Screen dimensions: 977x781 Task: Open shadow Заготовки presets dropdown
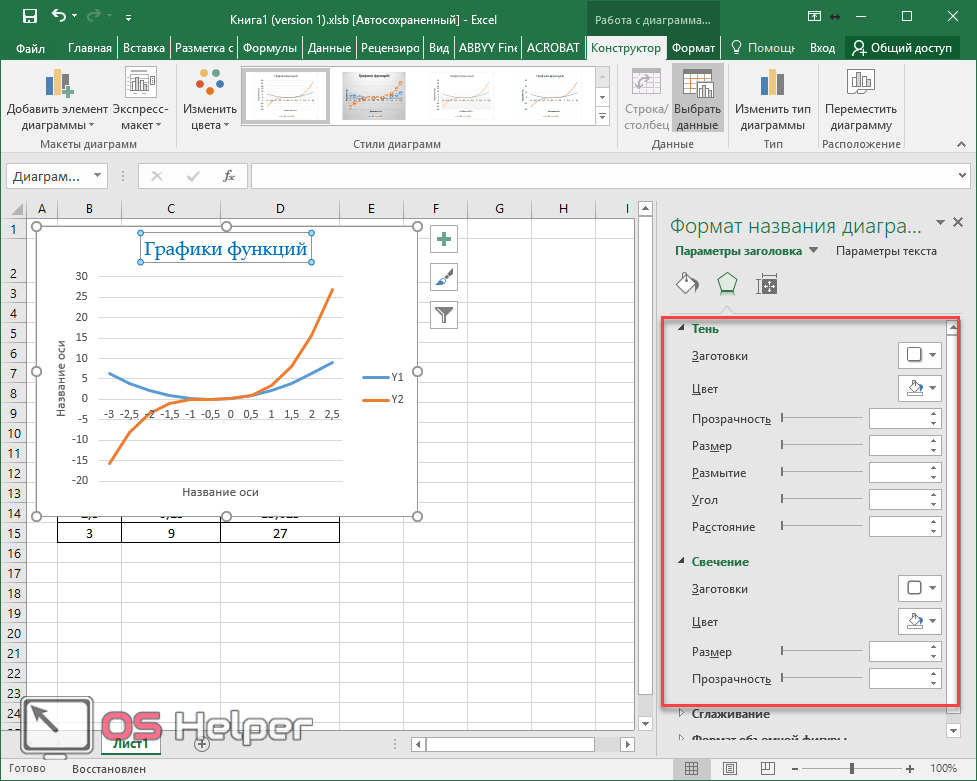coord(919,355)
